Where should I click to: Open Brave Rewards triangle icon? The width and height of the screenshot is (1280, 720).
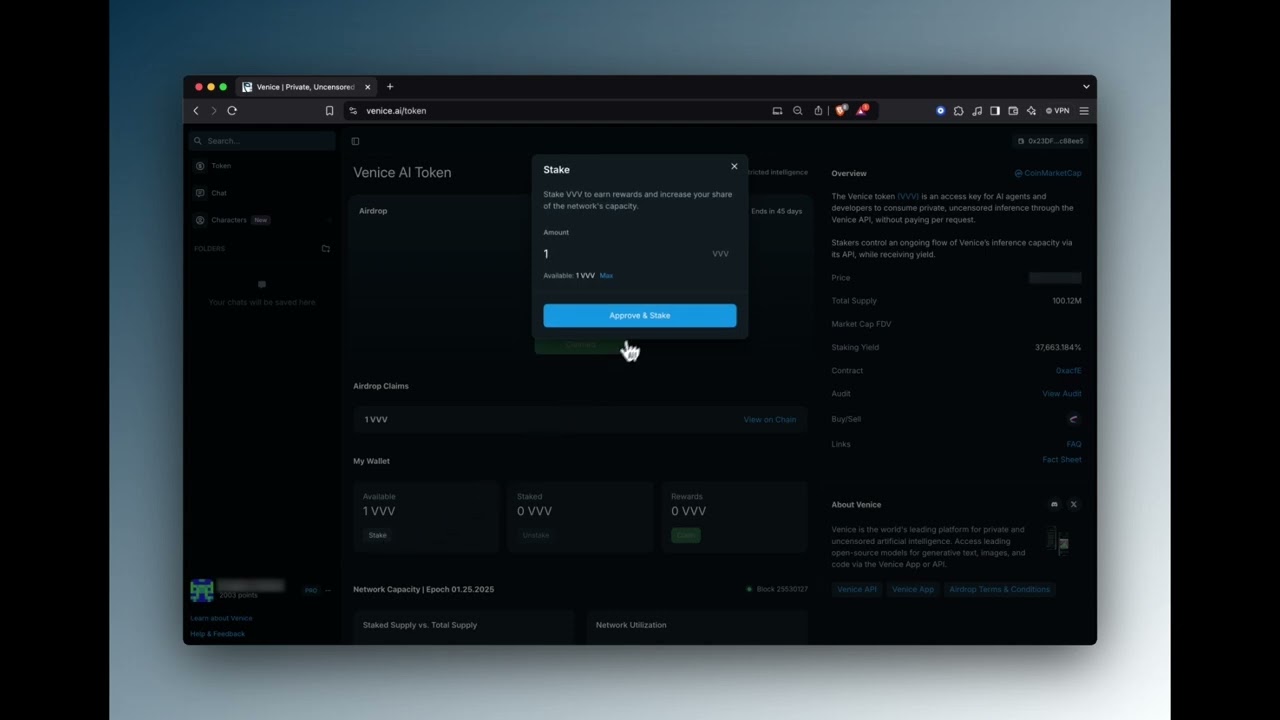tap(862, 110)
